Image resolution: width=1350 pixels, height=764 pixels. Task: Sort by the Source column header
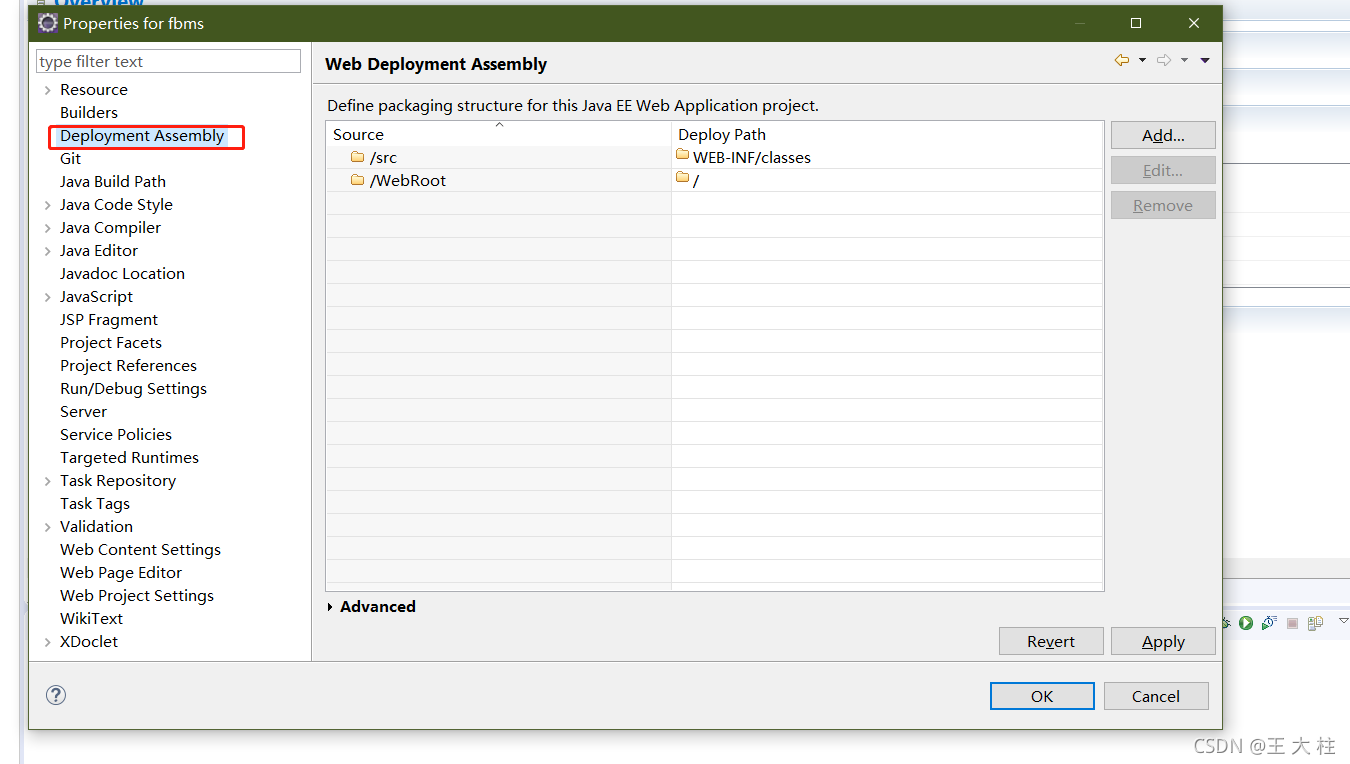click(x=498, y=134)
